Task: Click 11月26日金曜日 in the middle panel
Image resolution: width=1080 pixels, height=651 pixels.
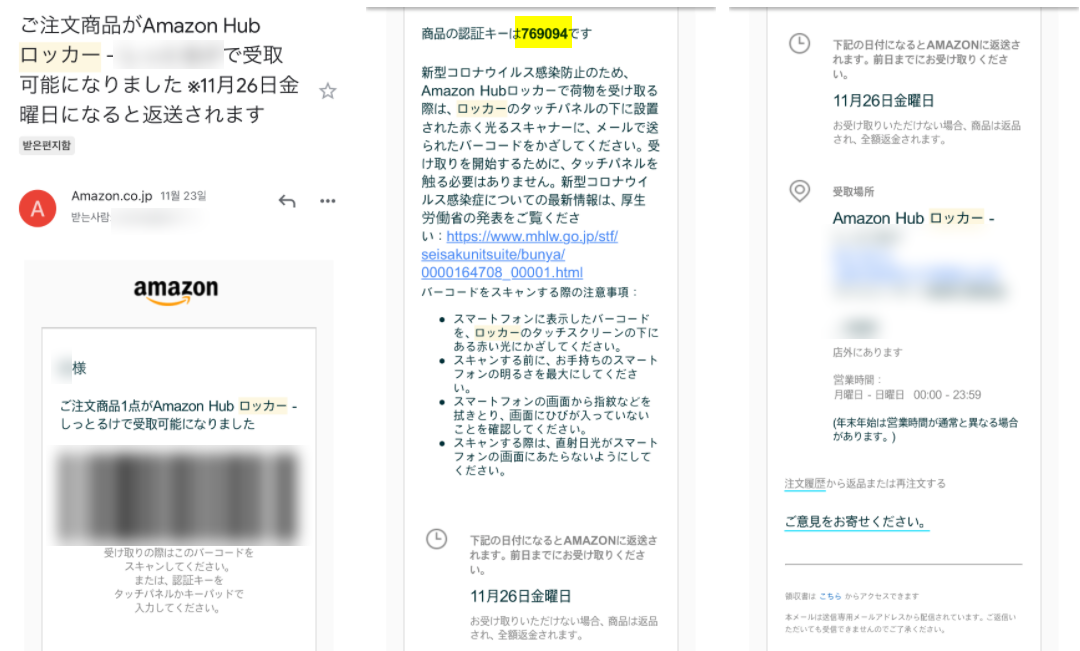Action: coord(521,596)
